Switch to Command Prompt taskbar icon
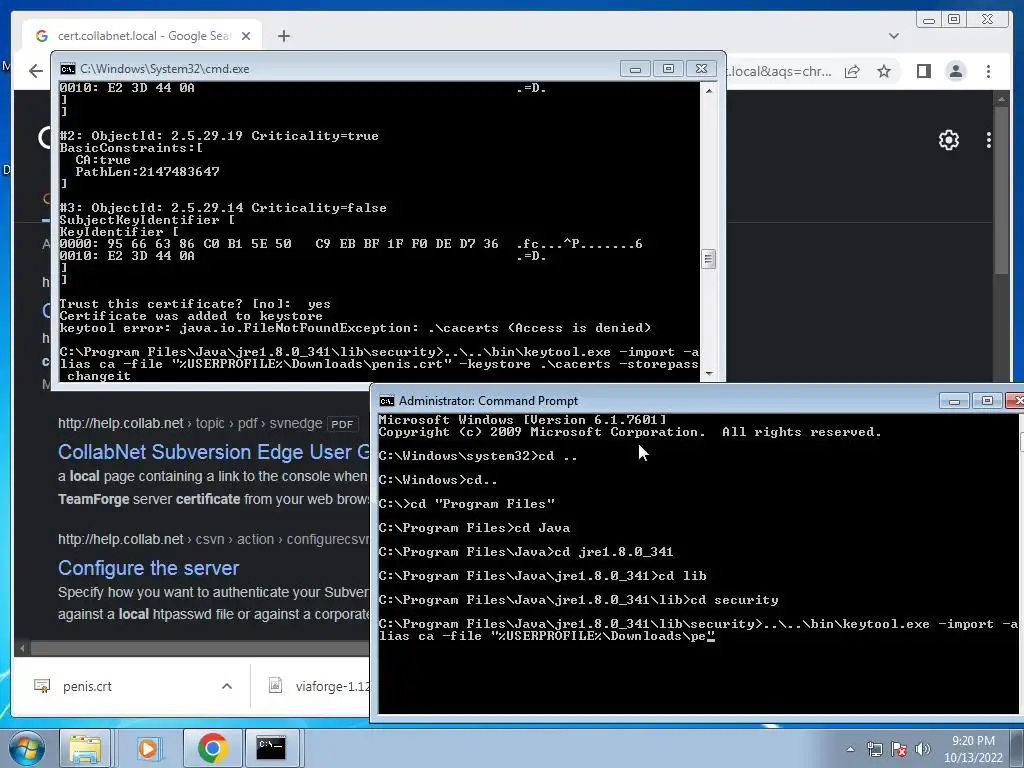Screen dimensions: 1024x768 click(270, 748)
